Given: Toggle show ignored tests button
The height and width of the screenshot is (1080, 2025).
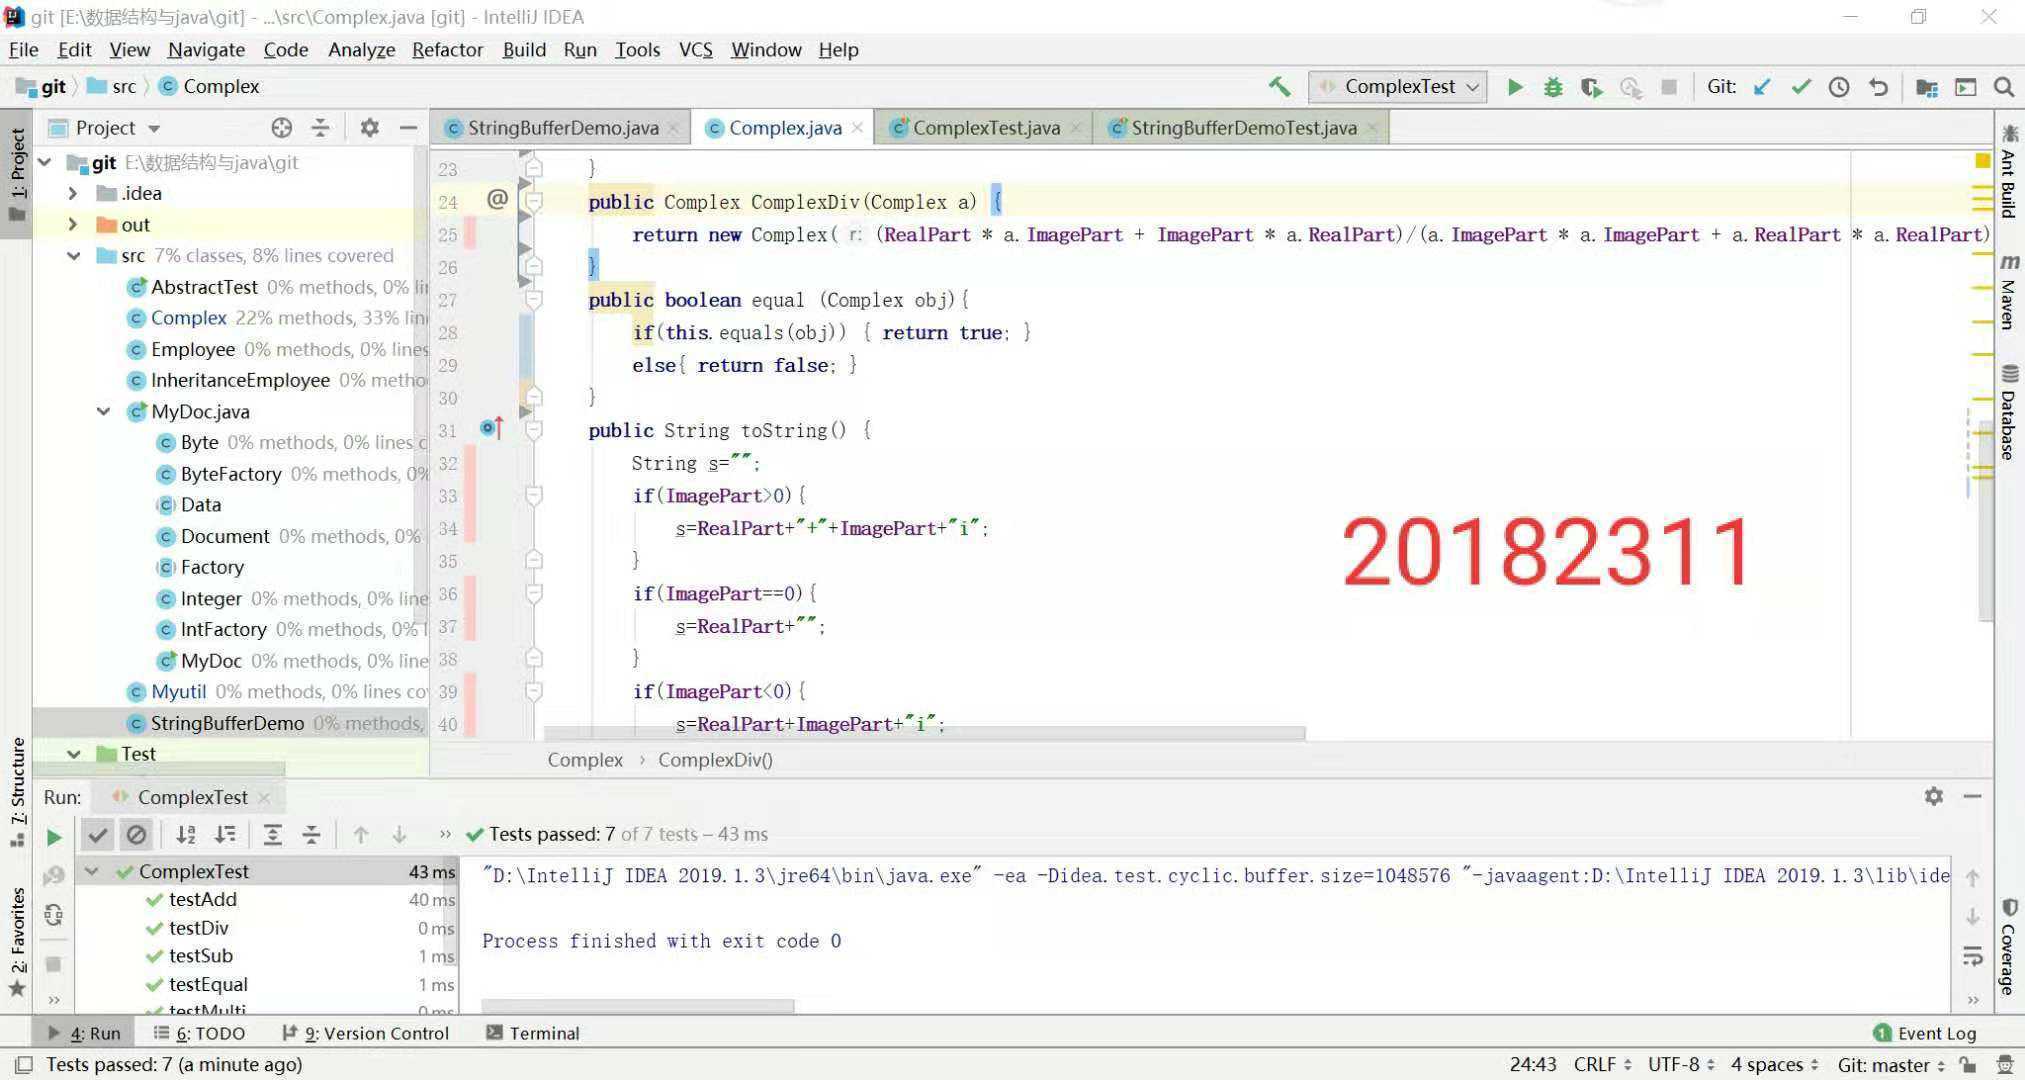Looking at the screenshot, I should pyautogui.click(x=136, y=834).
